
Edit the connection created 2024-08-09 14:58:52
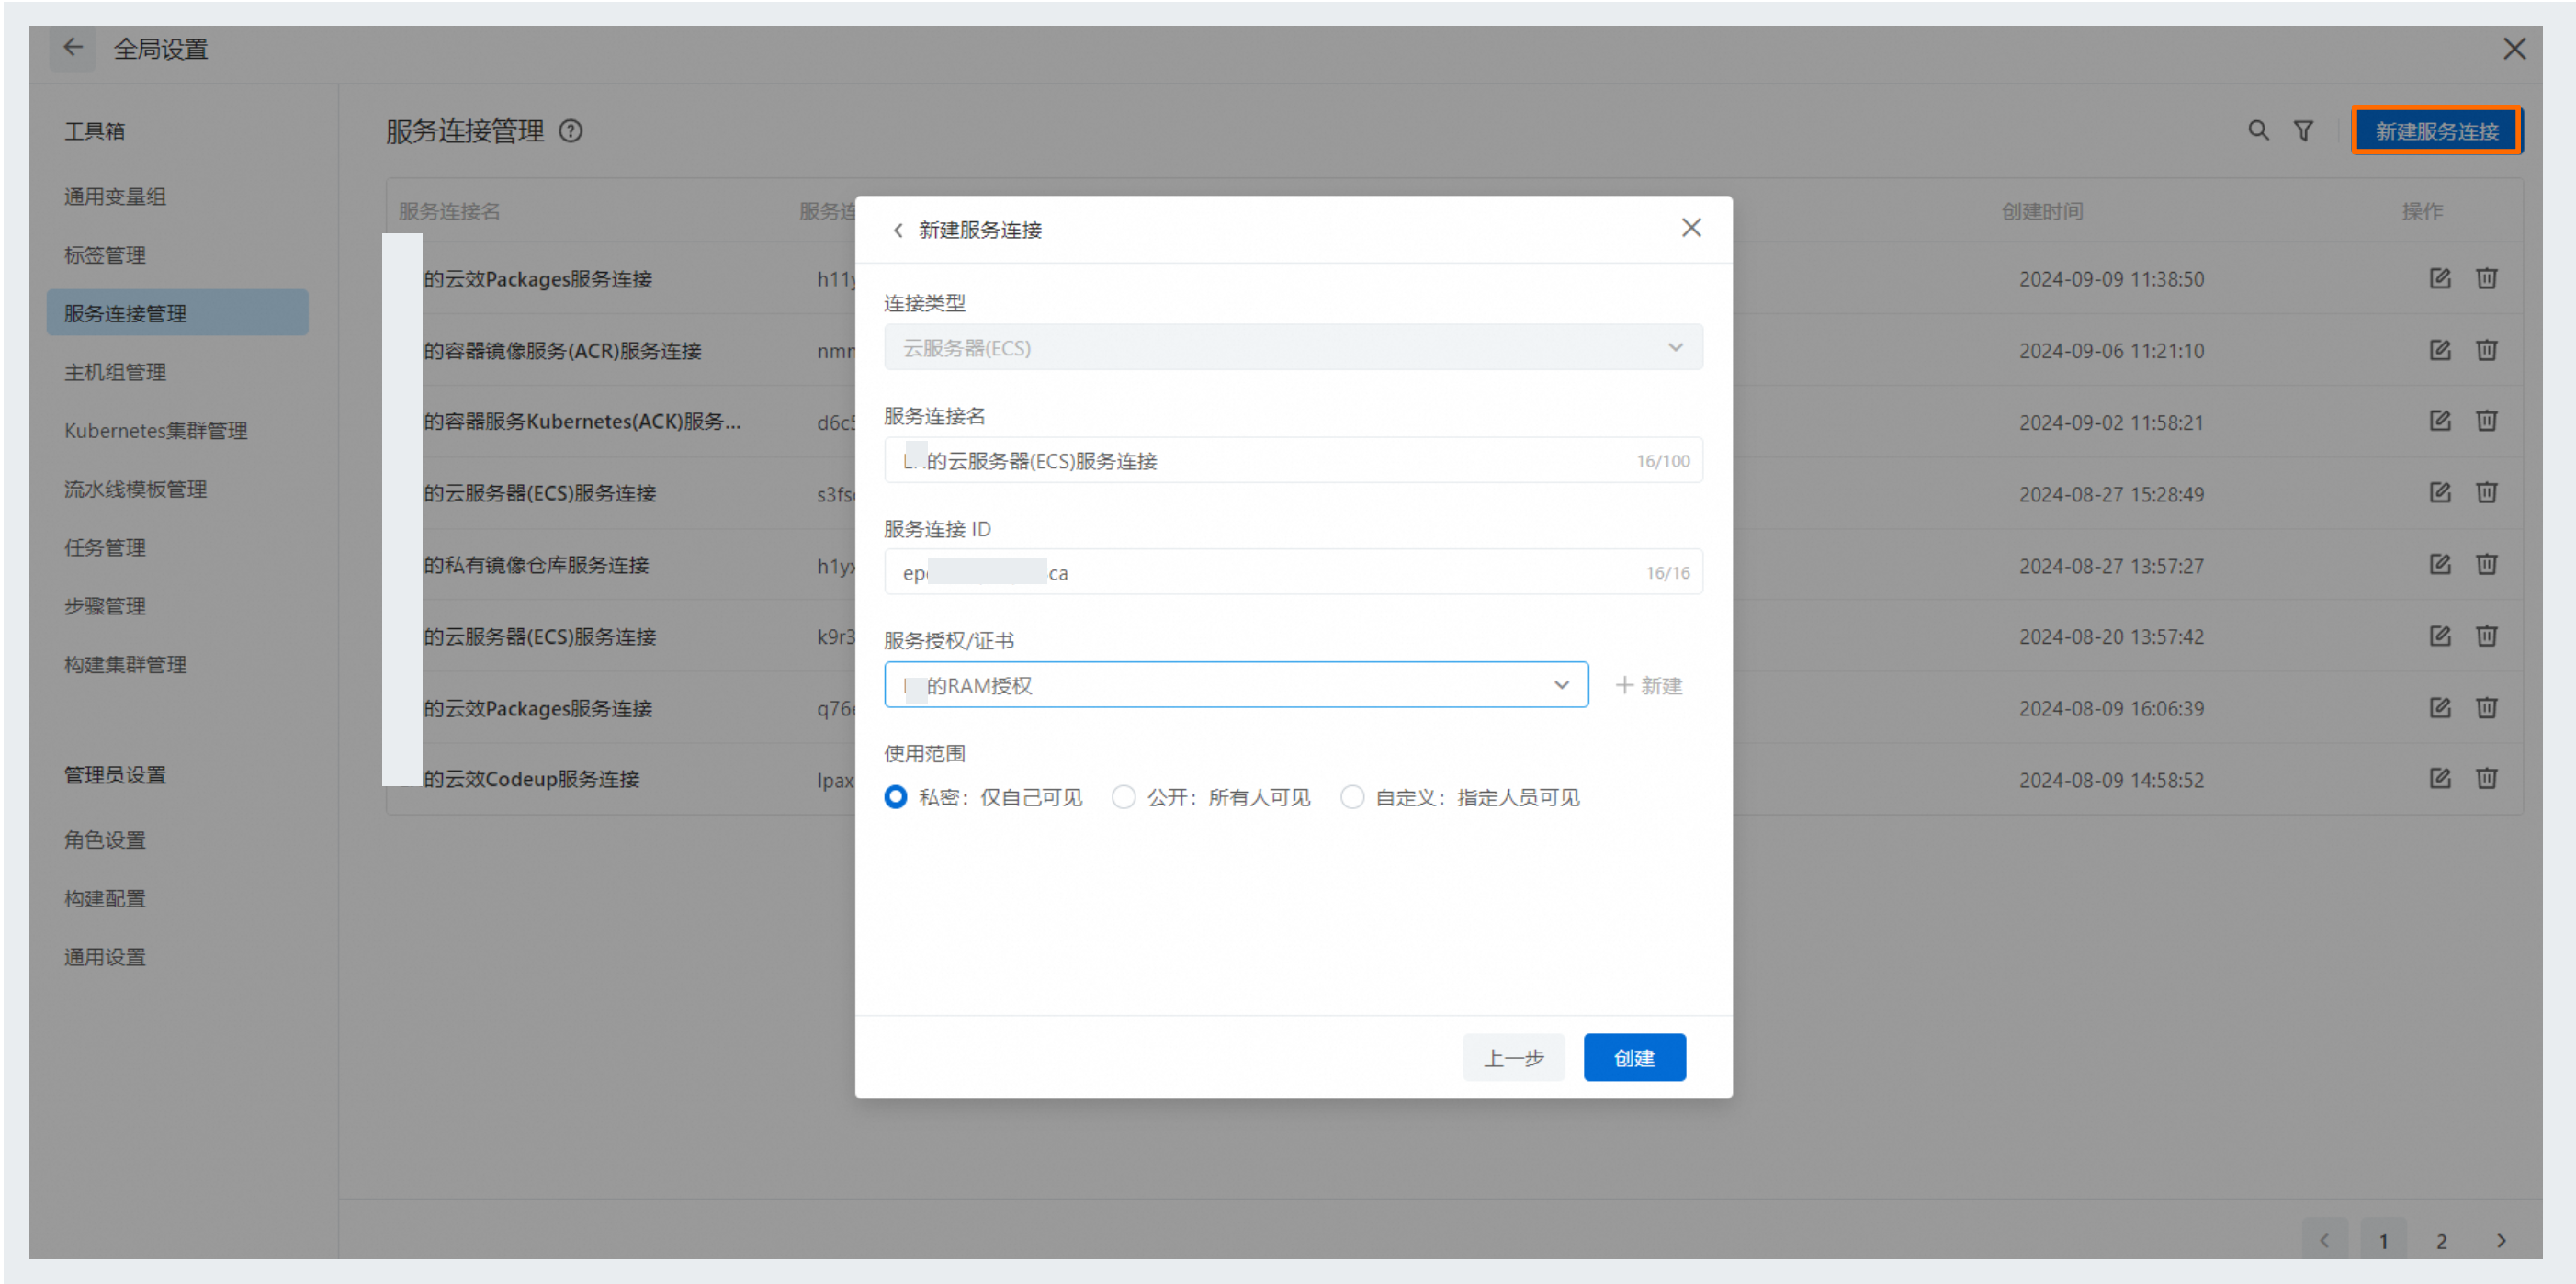(x=2440, y=778)
